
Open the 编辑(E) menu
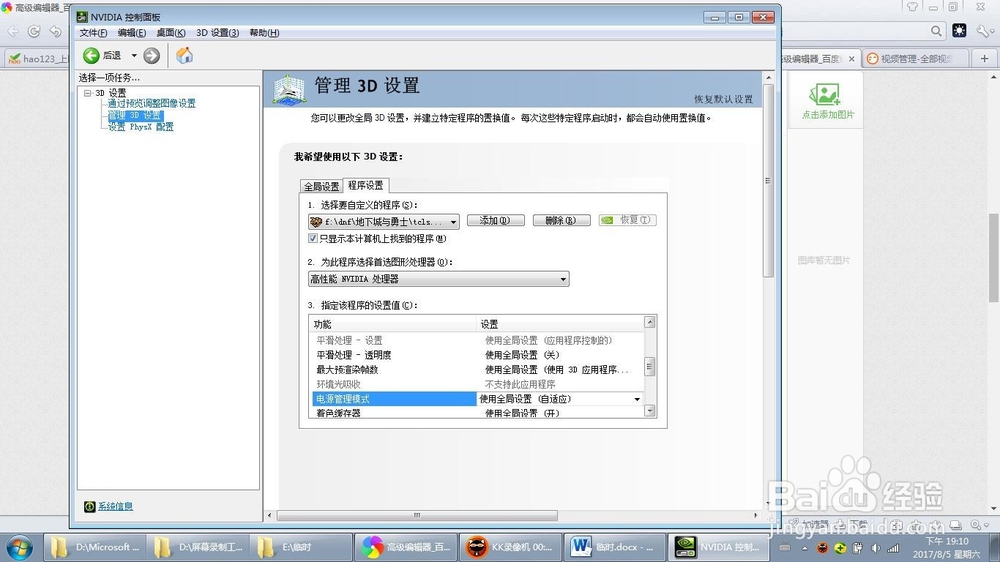coord(131,33)
